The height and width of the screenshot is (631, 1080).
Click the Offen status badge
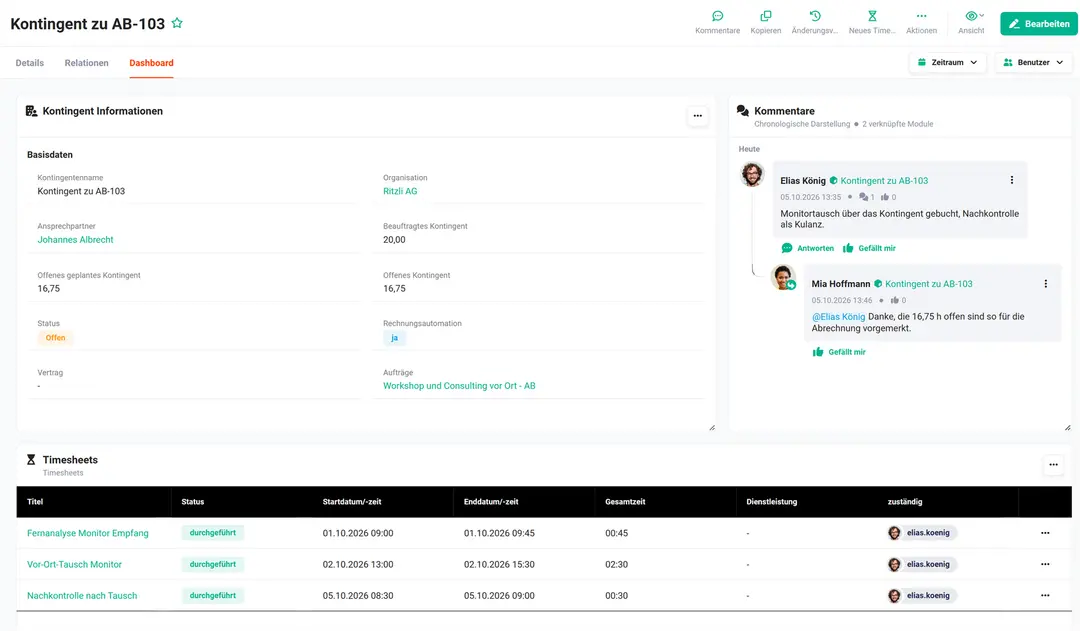pyautogui.click(x=55, y=338)
